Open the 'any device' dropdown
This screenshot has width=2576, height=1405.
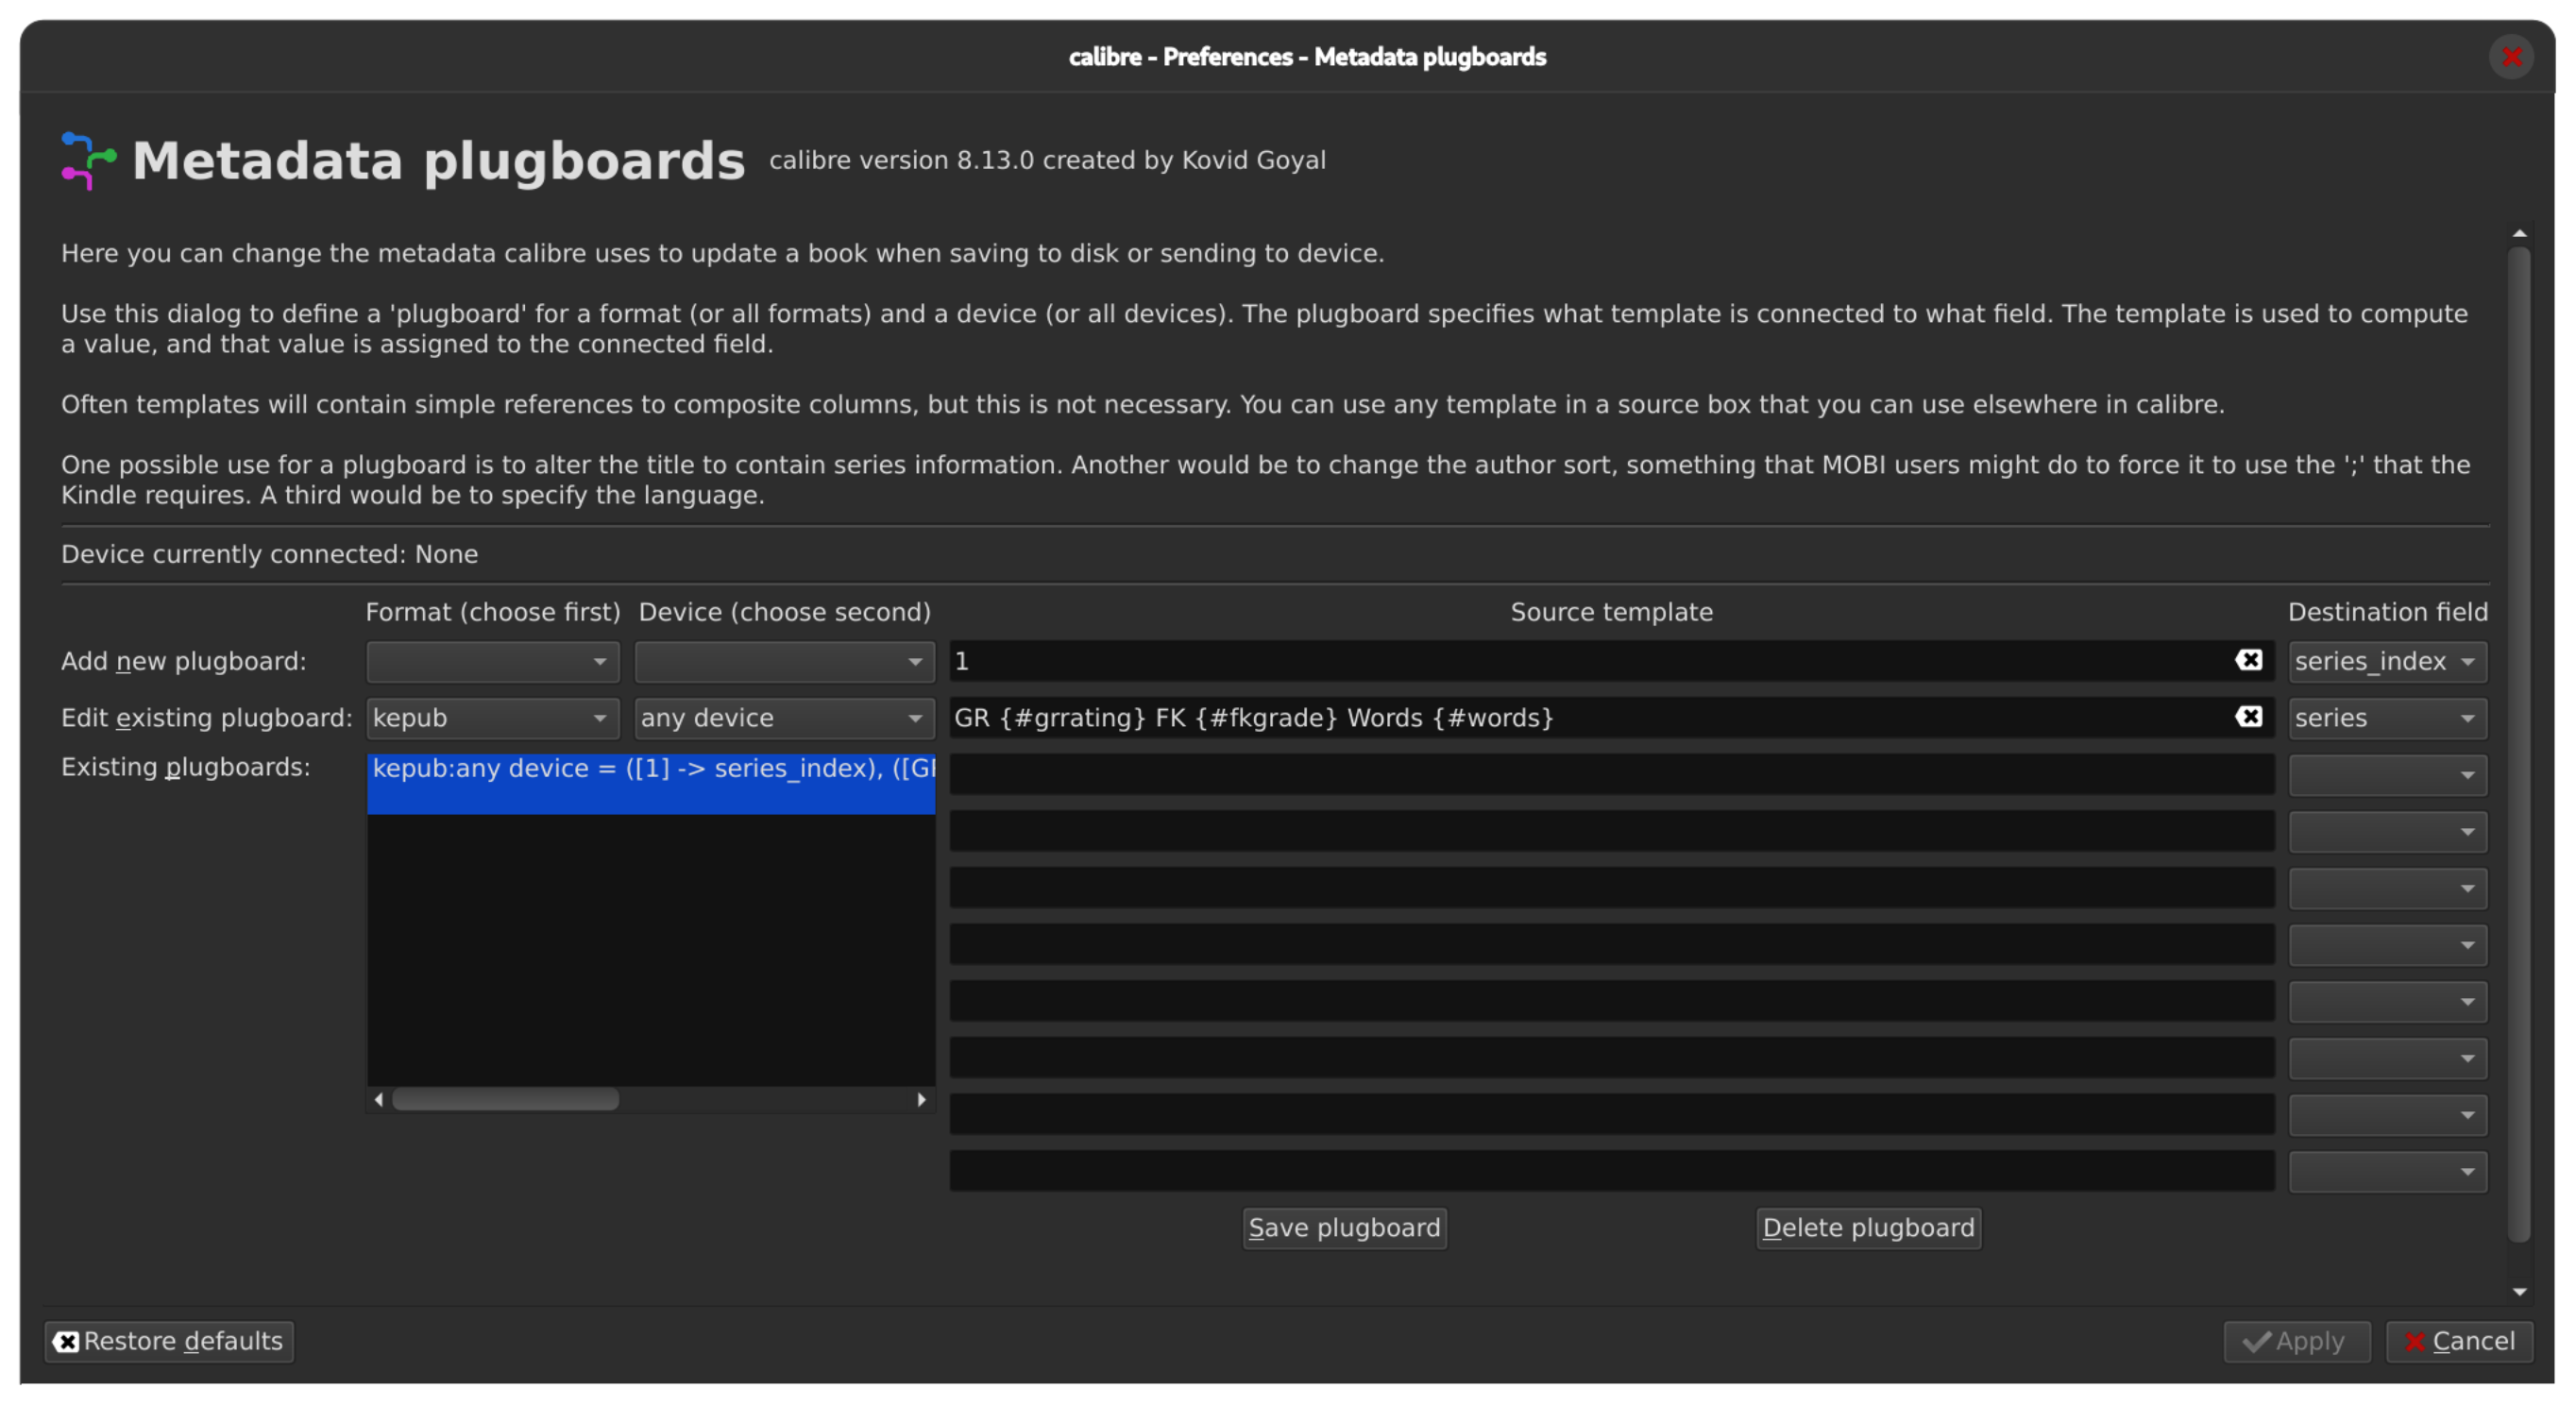coord(784,718)
